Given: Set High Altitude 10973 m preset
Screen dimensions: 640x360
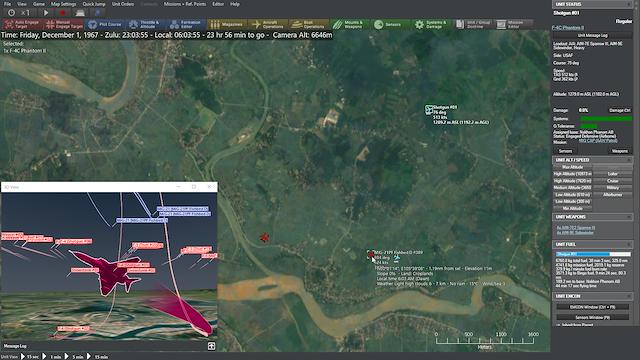Looking at the screenshot, I should [x=573, y=174].
